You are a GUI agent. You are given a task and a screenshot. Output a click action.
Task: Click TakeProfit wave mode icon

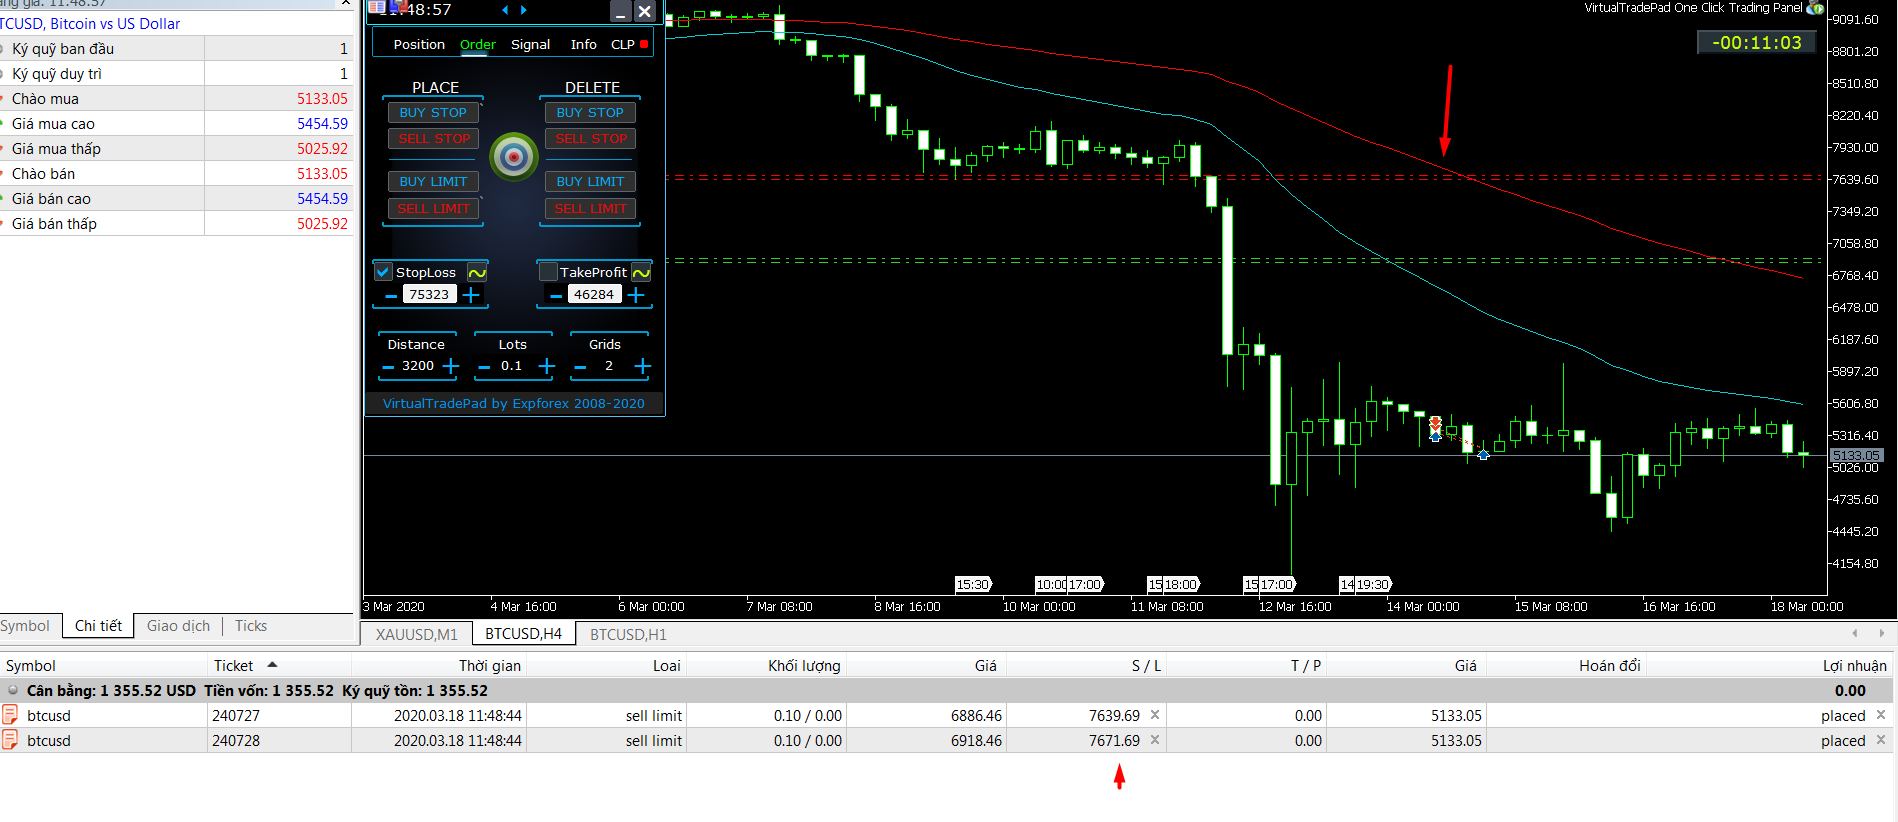(641, 272)
